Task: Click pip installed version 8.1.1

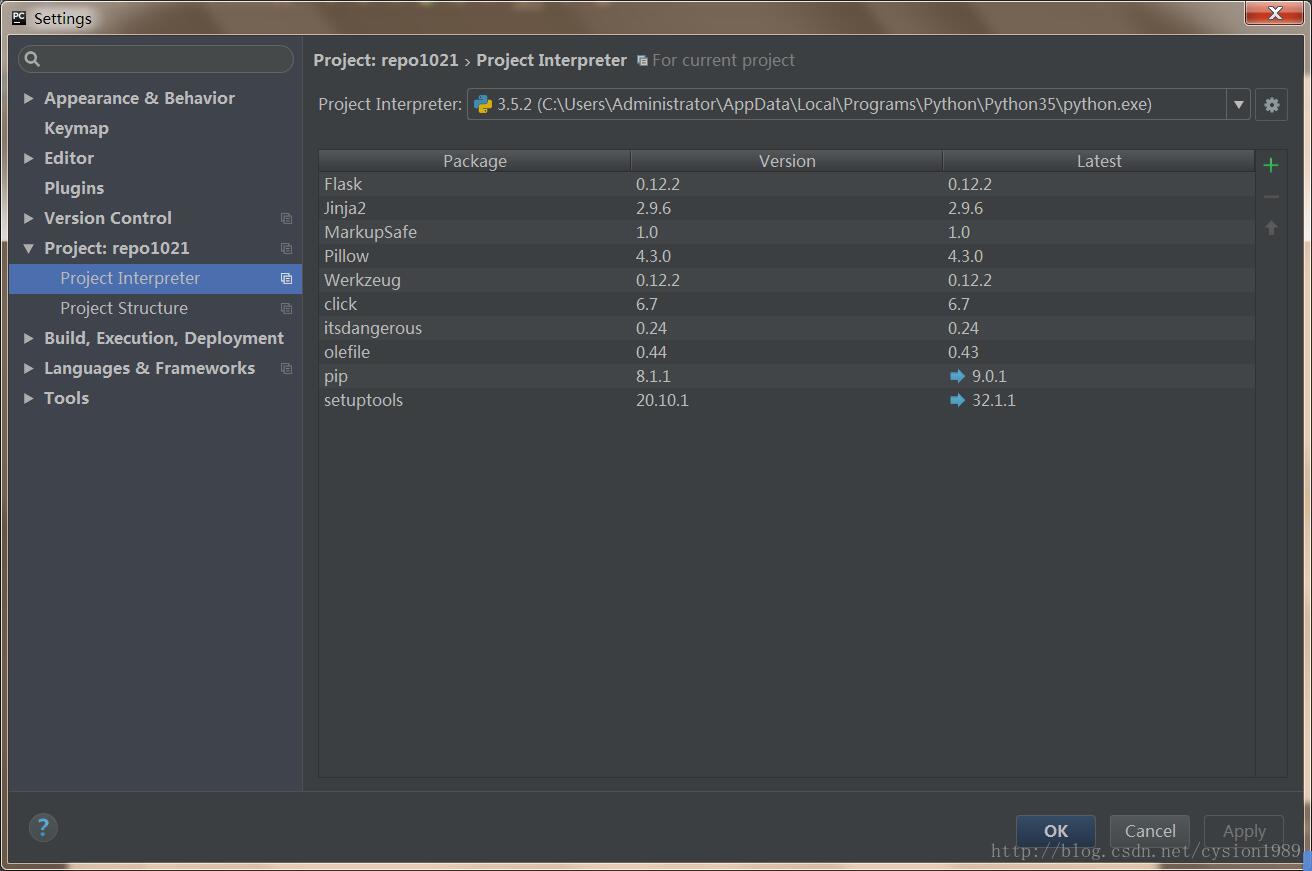Action: [653, 376]
